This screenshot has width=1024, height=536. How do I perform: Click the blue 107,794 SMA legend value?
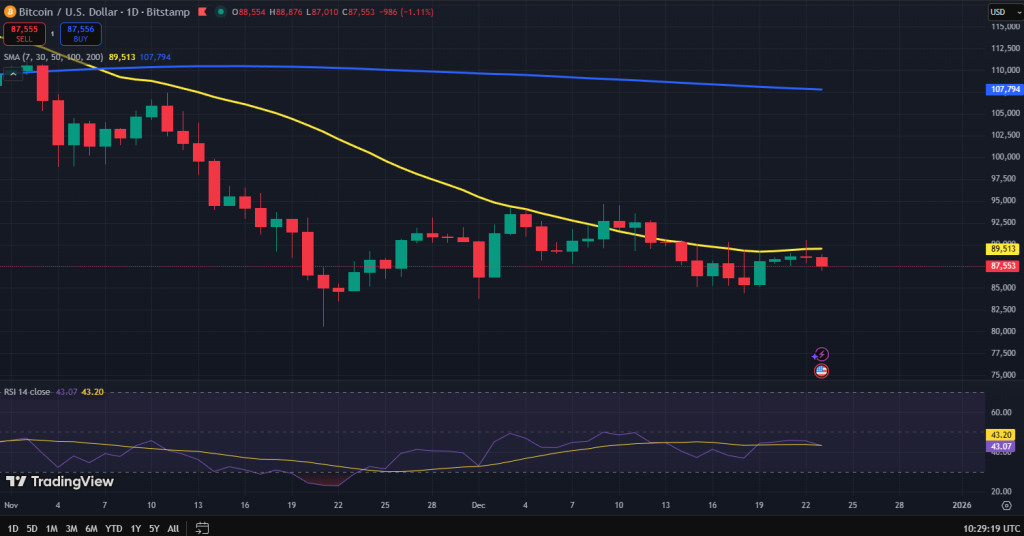[x=155, y=57]
